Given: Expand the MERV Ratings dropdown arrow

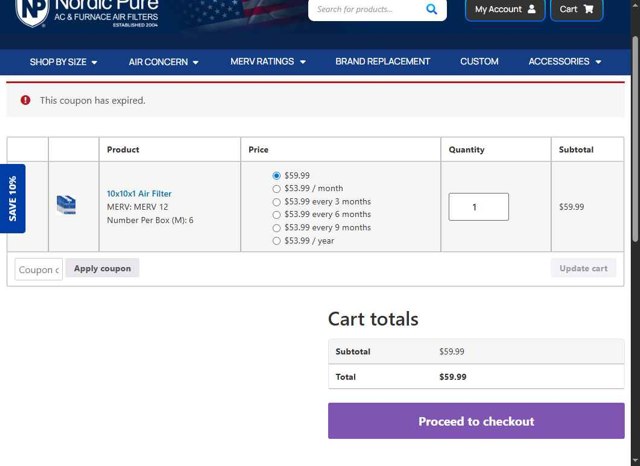Looking at the screenshot, I should pos(302,62).
